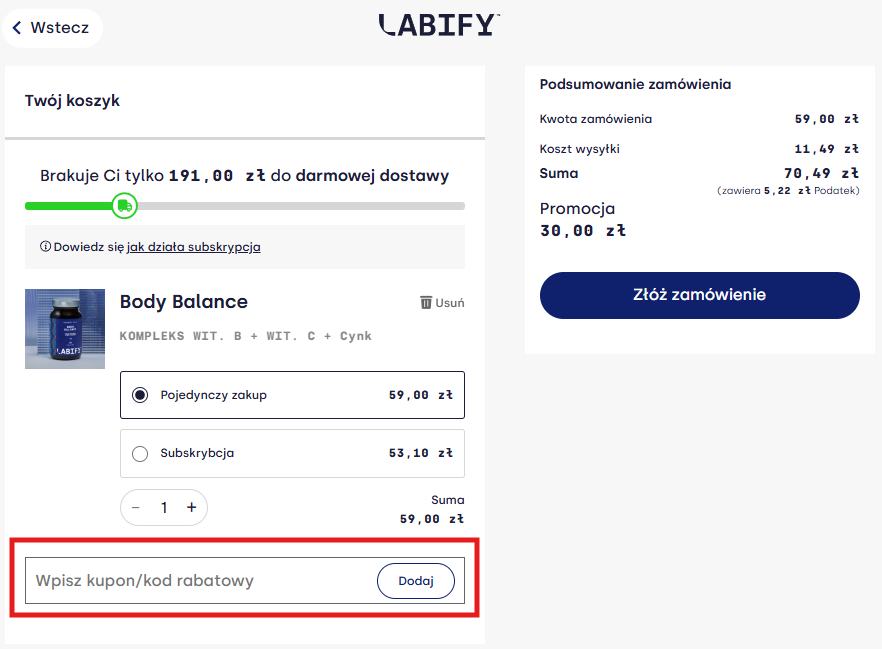This screenshot has width=882, height=649.
Task: Click the Podatek tax text
Action: 837,190
